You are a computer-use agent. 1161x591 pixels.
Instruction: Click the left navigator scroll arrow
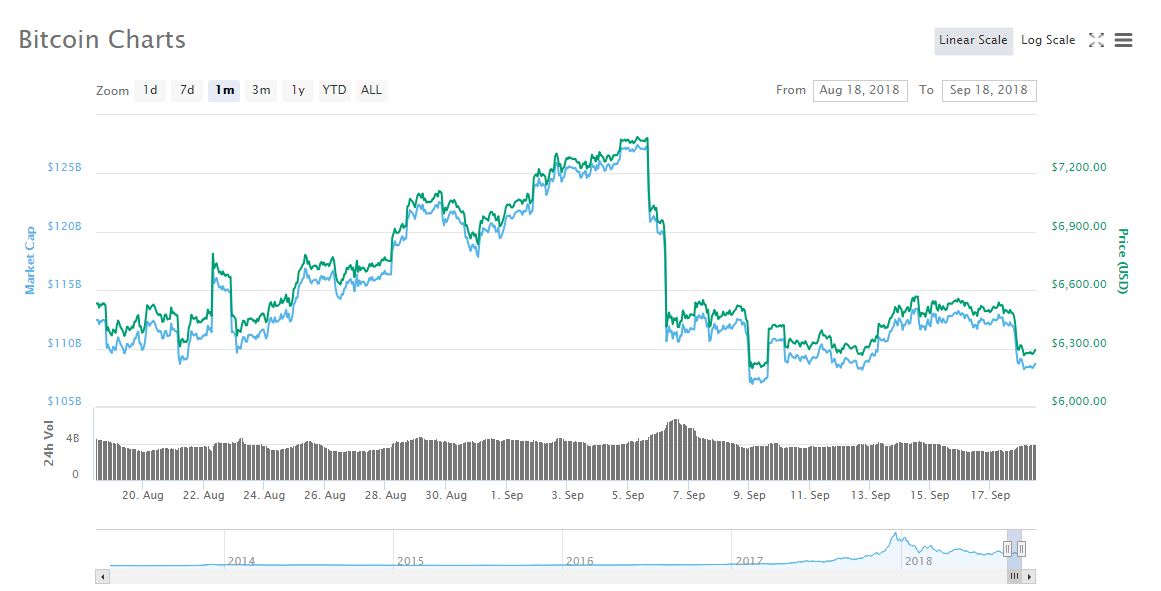(101, 577)
